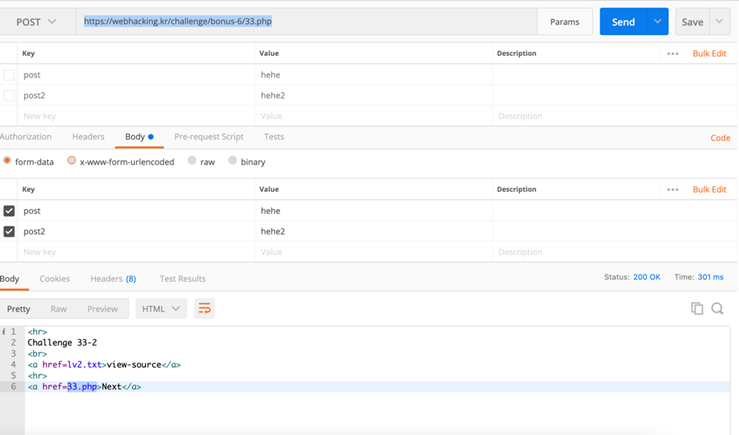Viewport: 739px width, 435px height.
Task: Click the Save button
Action: [x=692, y=22]
